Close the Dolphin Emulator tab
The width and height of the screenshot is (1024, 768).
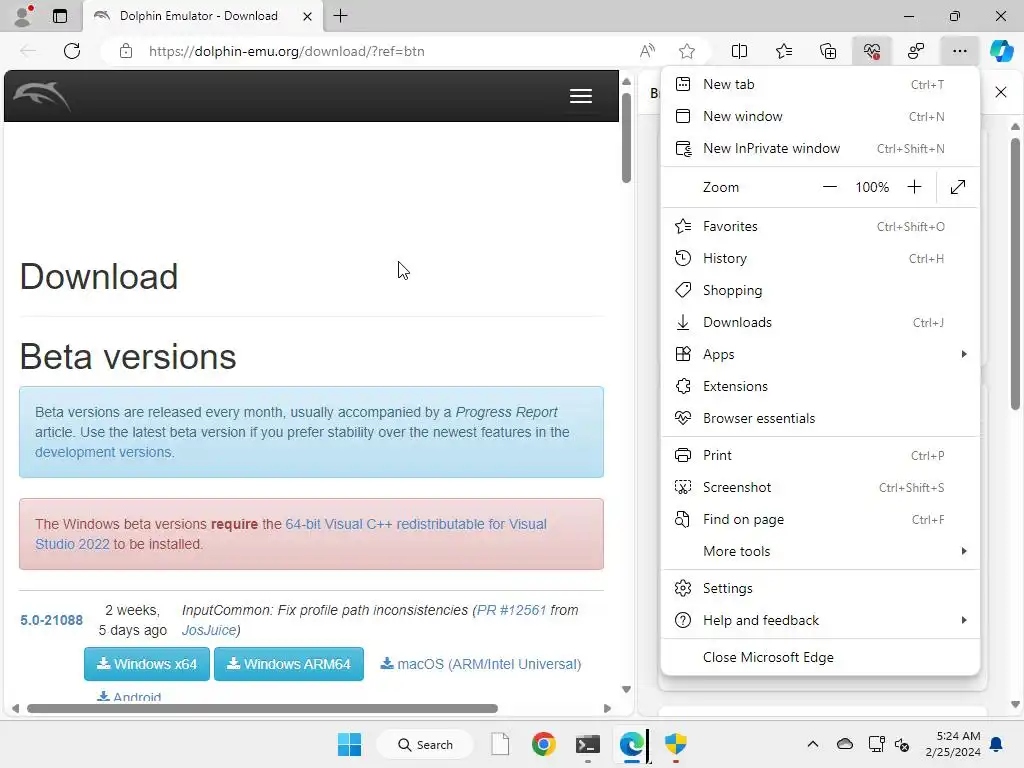(307, 16)
